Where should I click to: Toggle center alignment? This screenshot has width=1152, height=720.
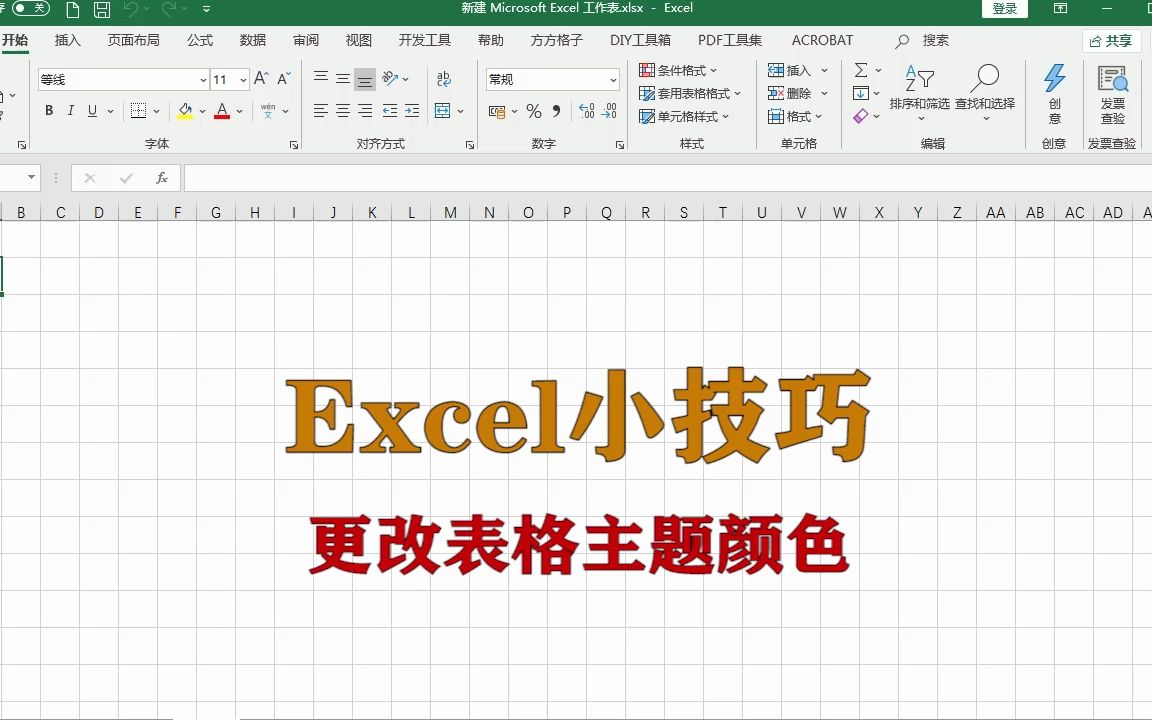click(342, 110)
